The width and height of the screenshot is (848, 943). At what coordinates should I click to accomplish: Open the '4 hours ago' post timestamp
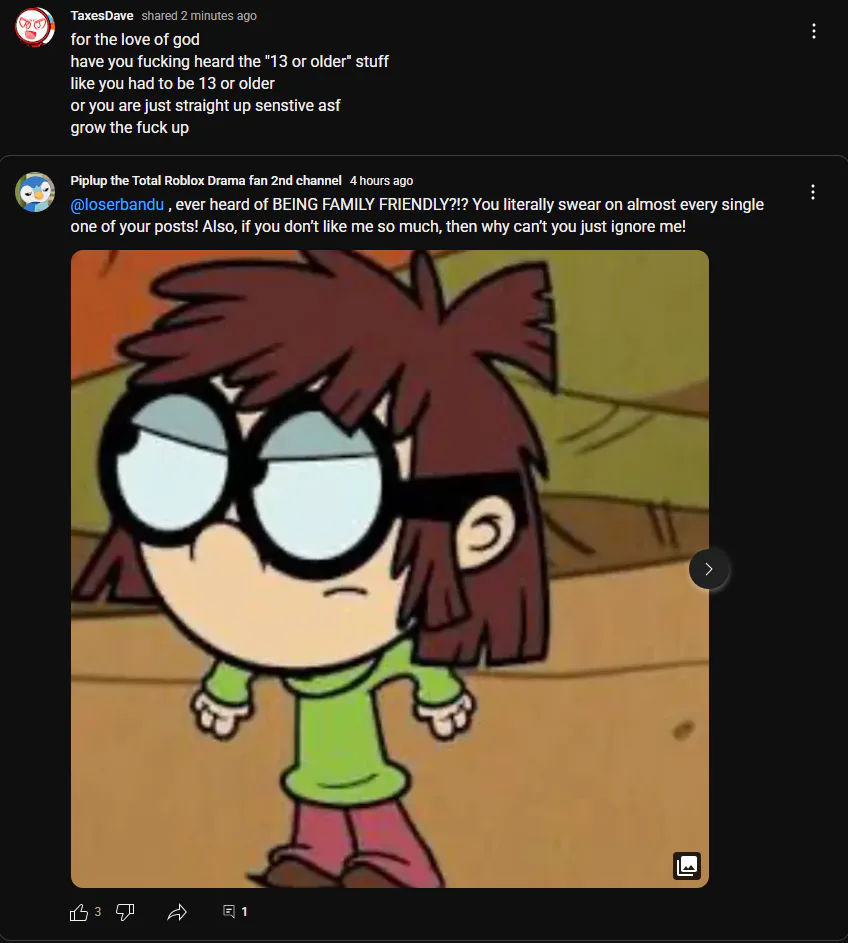[381, 181]
